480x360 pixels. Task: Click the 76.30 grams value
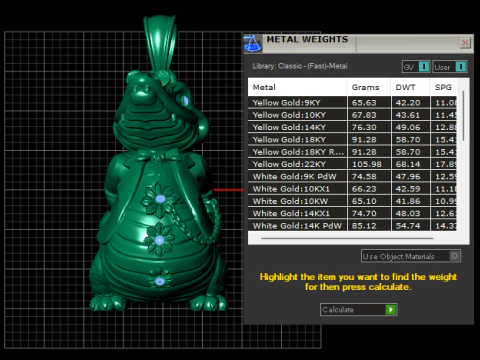pyautogui.click(x=364, y=127)
